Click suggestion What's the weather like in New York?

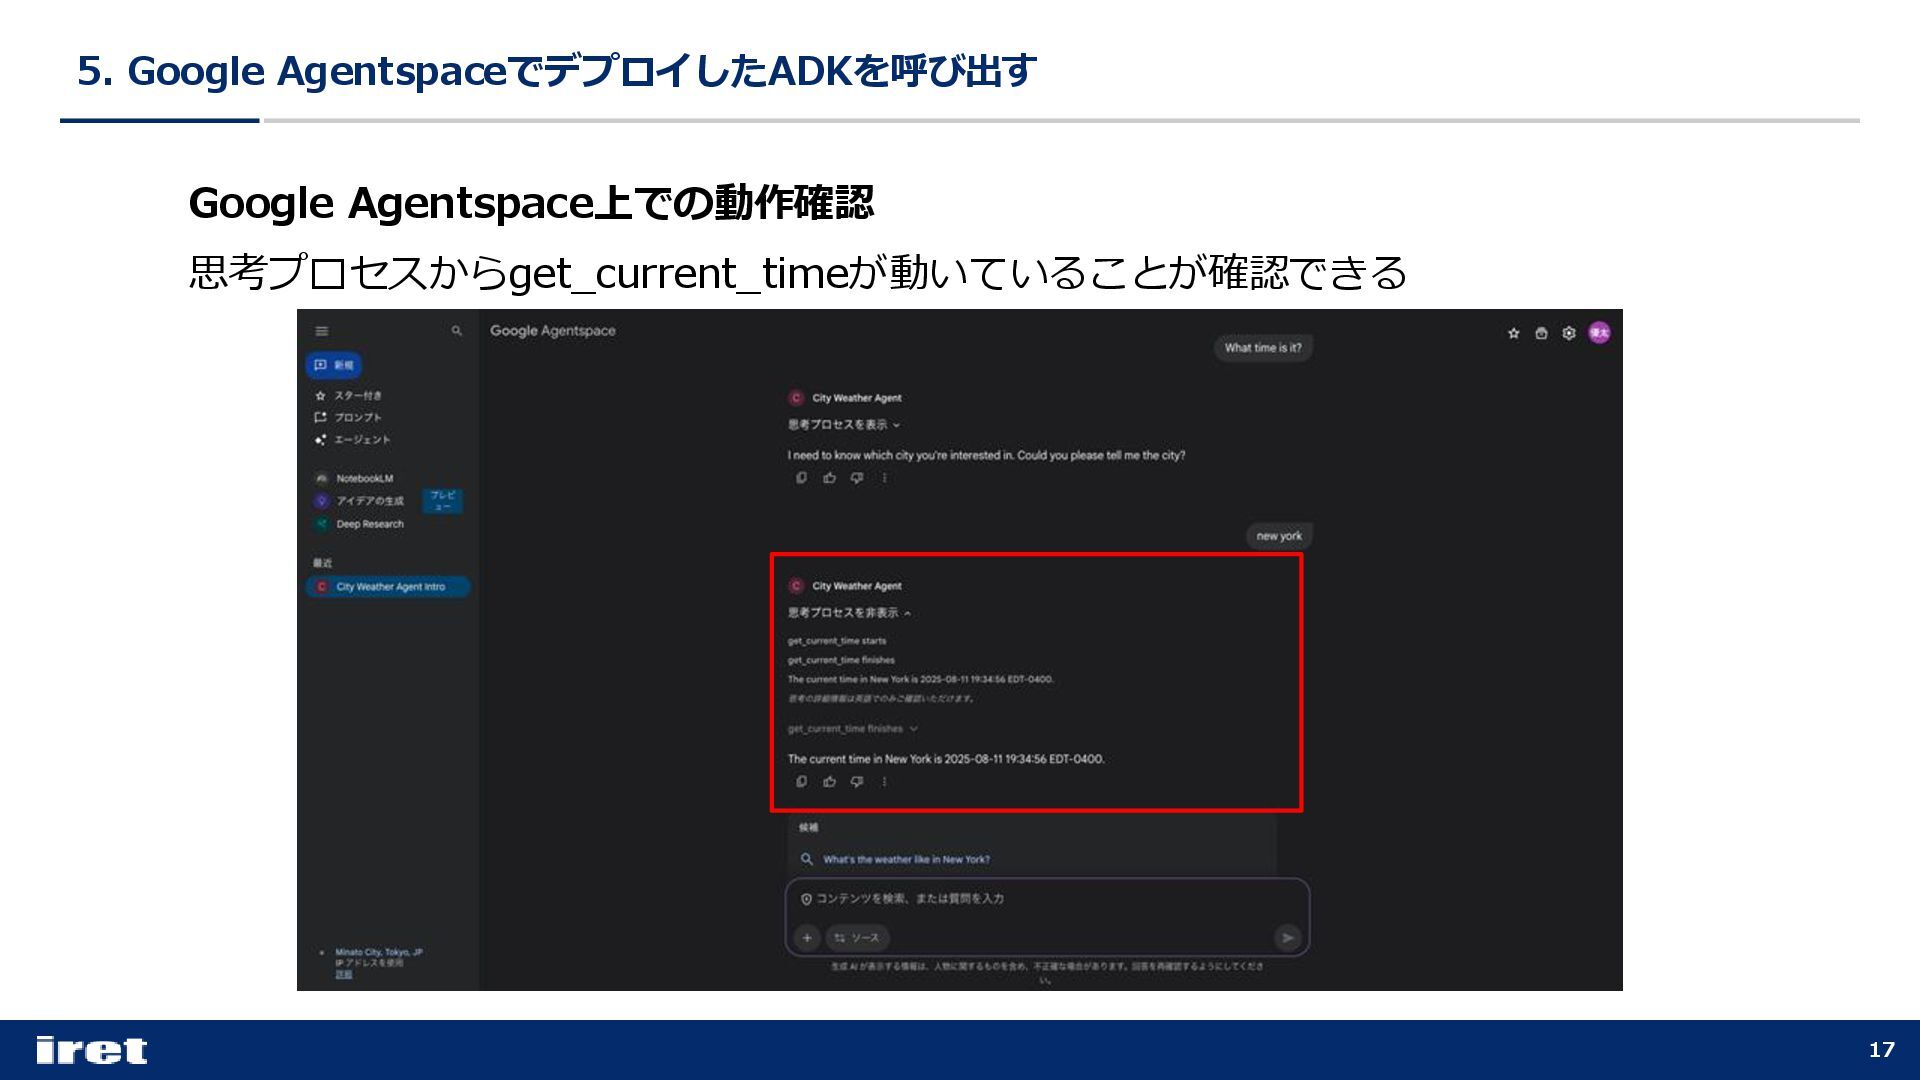(906, 860)
